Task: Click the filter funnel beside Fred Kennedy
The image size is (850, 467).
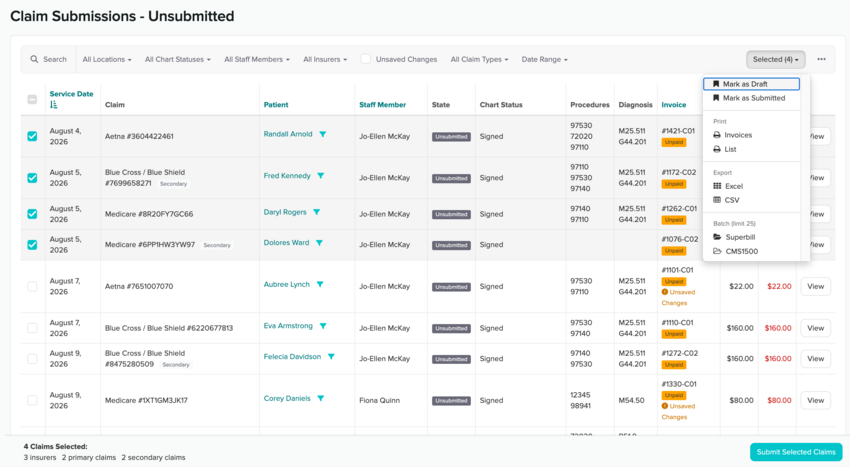Action: (320, 176)
